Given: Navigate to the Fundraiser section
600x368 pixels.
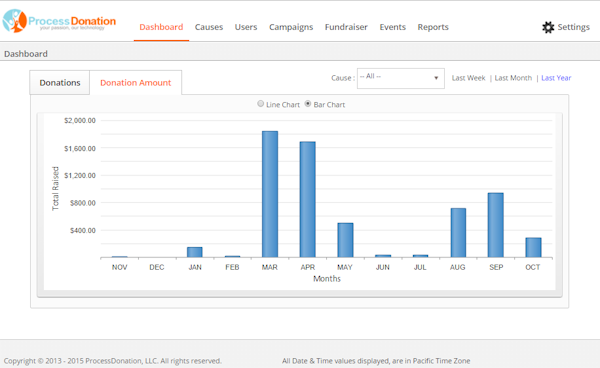Looking at the screenshot, I should coord(346,27).
